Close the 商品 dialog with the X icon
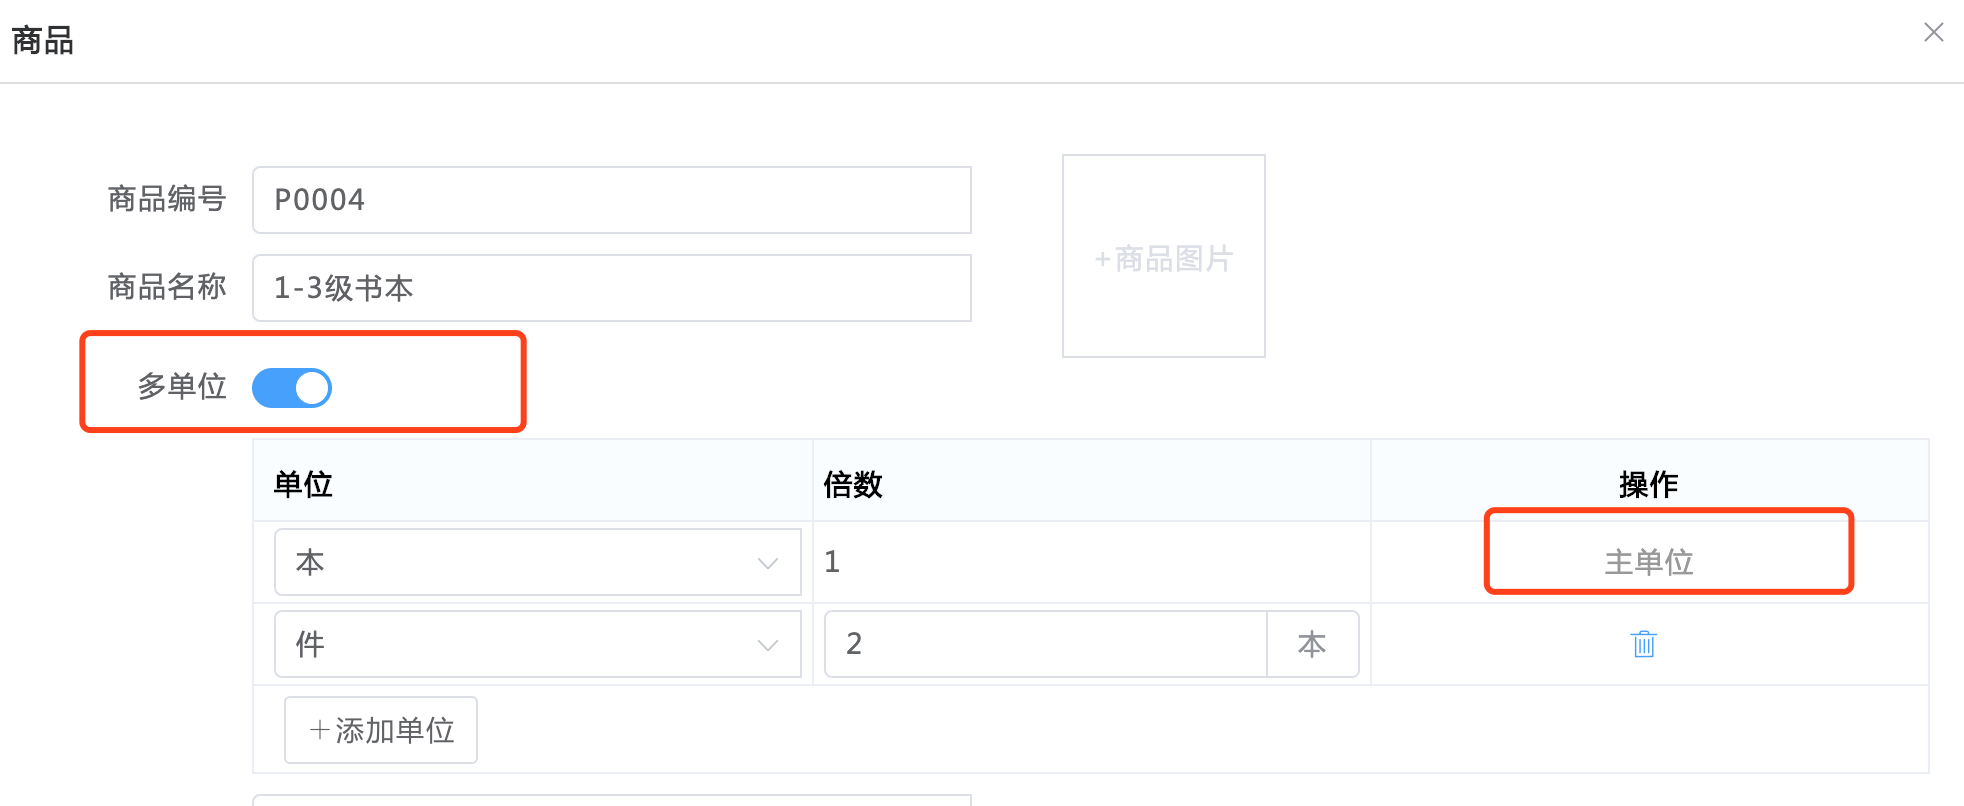 click(x=1933, y=33)
